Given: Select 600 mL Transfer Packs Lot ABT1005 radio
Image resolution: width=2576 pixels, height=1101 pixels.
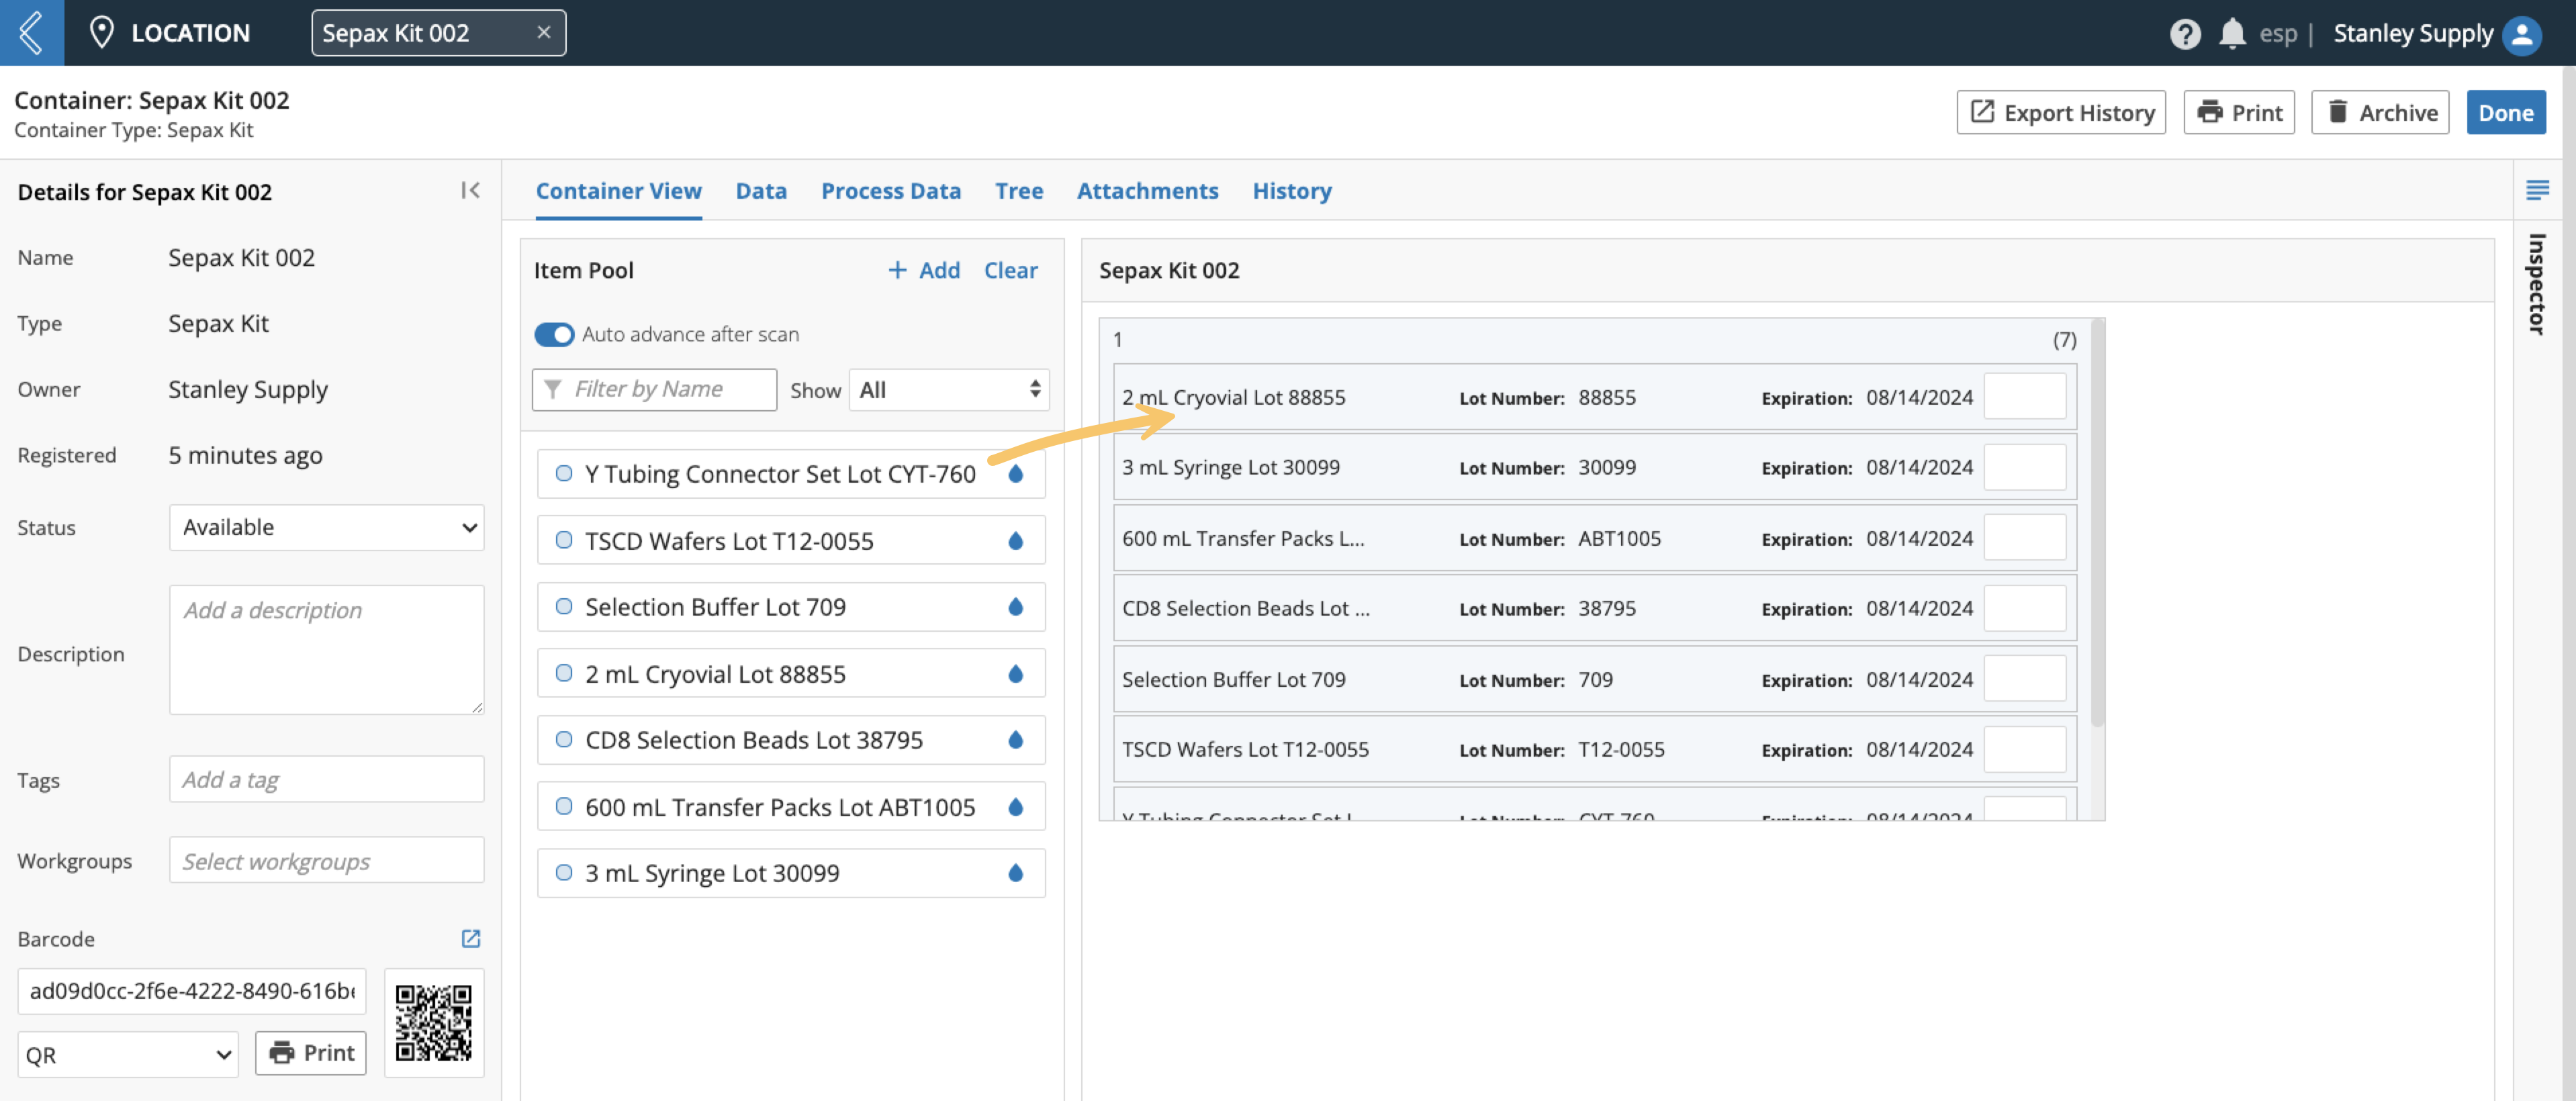Looking at the screenshot, I should [564, 806].
